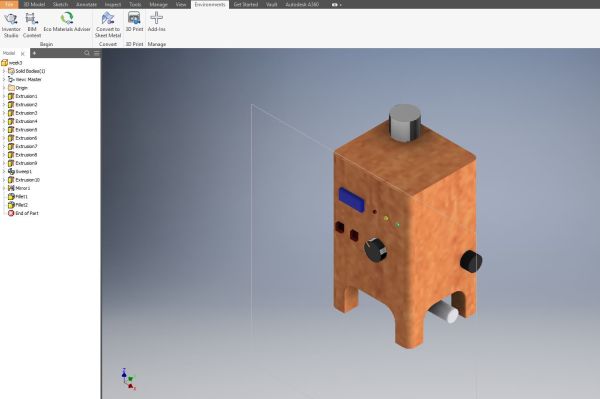Open Eco Materials Adviser
Viewport: 600px width, 399px height.
coord(67,22)
